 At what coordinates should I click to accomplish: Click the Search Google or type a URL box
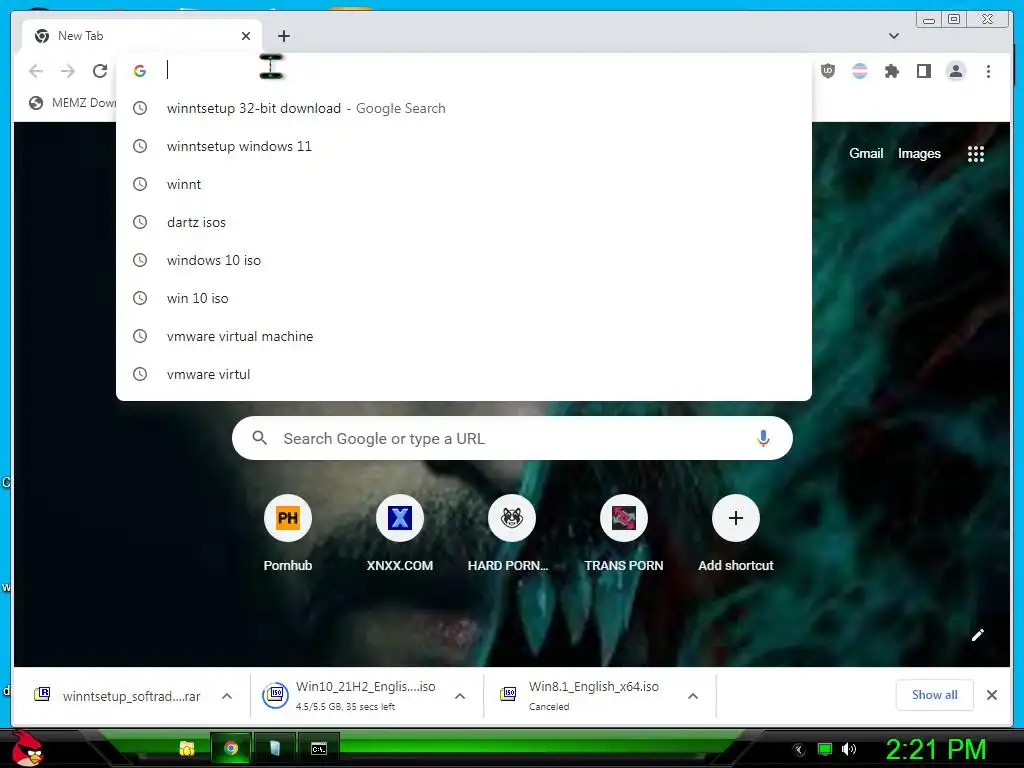coord(512,438)
